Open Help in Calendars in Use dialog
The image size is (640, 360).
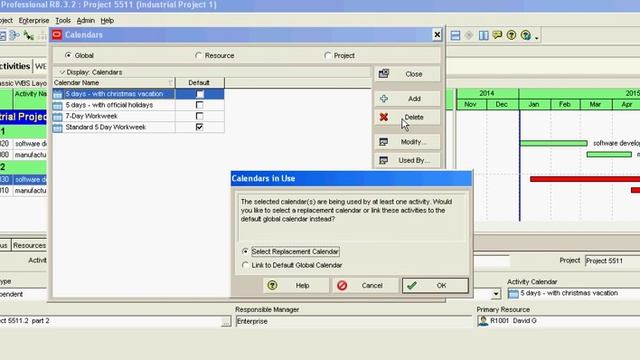click(x=296, y=285)
